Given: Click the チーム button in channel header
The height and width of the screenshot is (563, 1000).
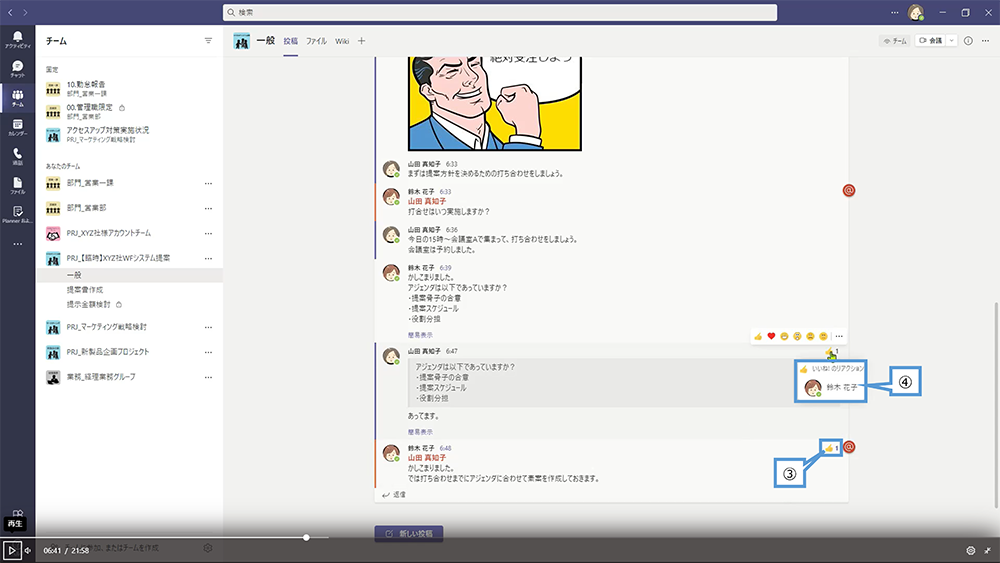Looking at the screenshot, I should 895,41.
